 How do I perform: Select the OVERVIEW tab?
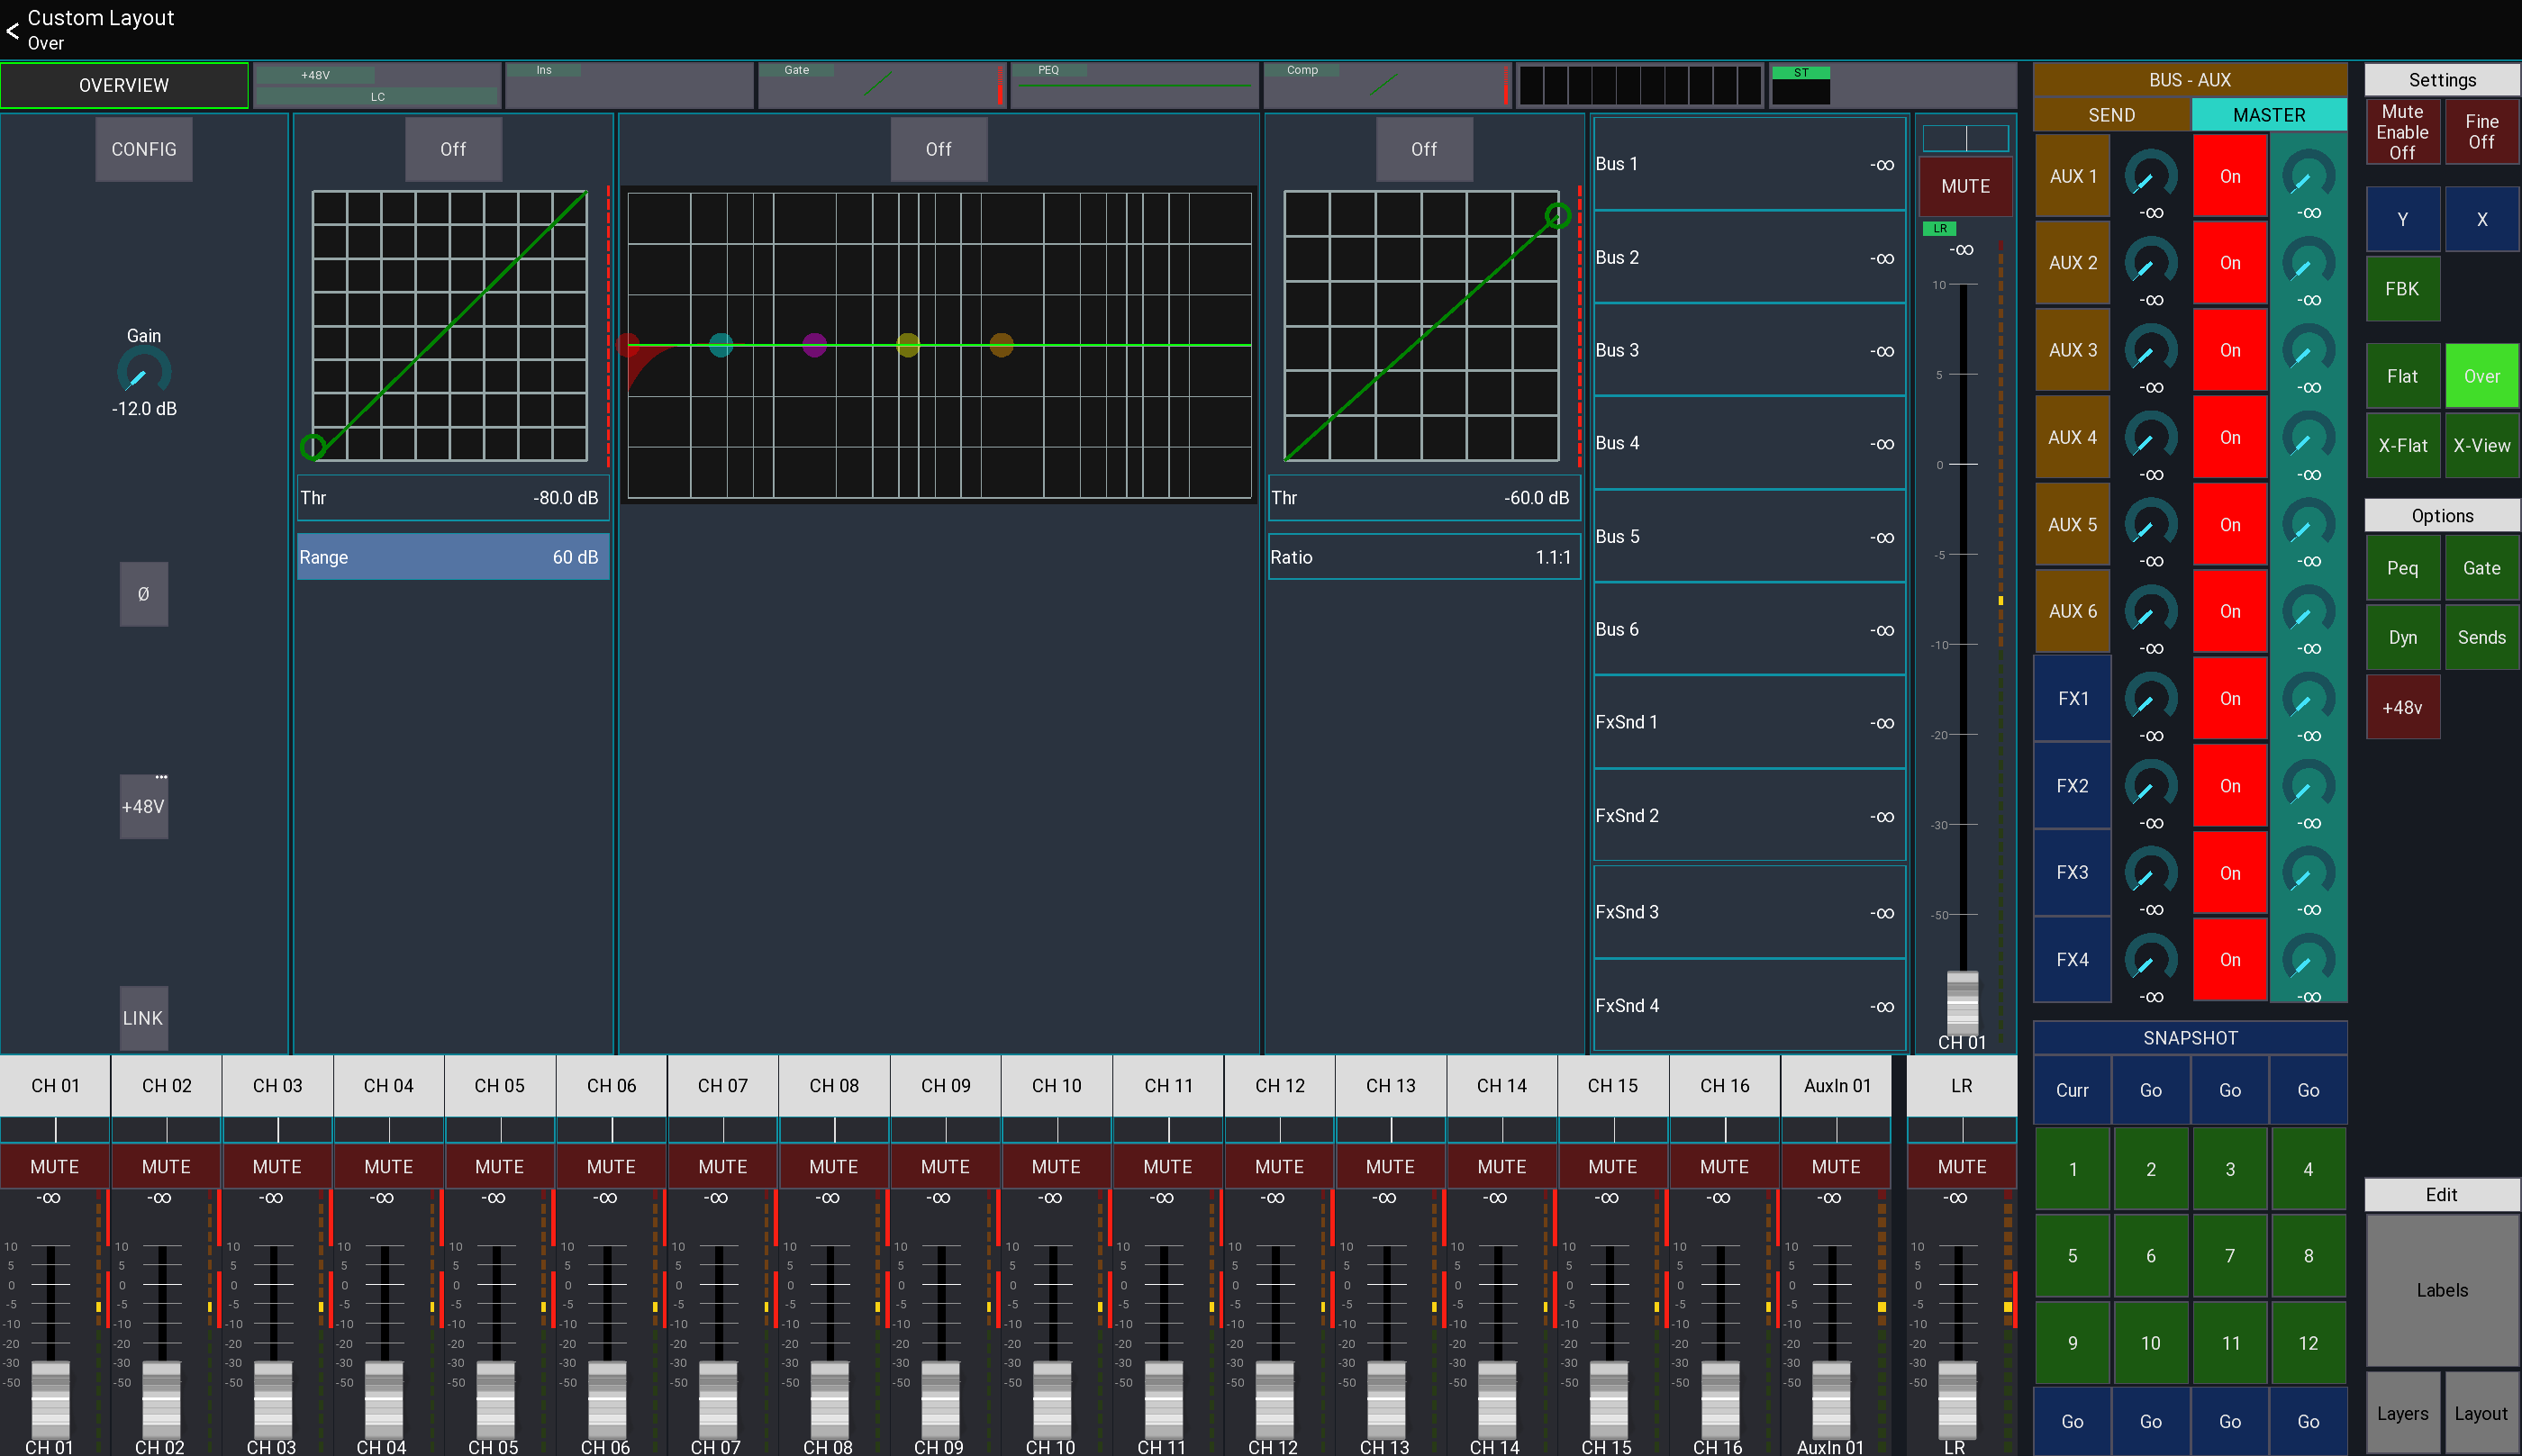124,85
